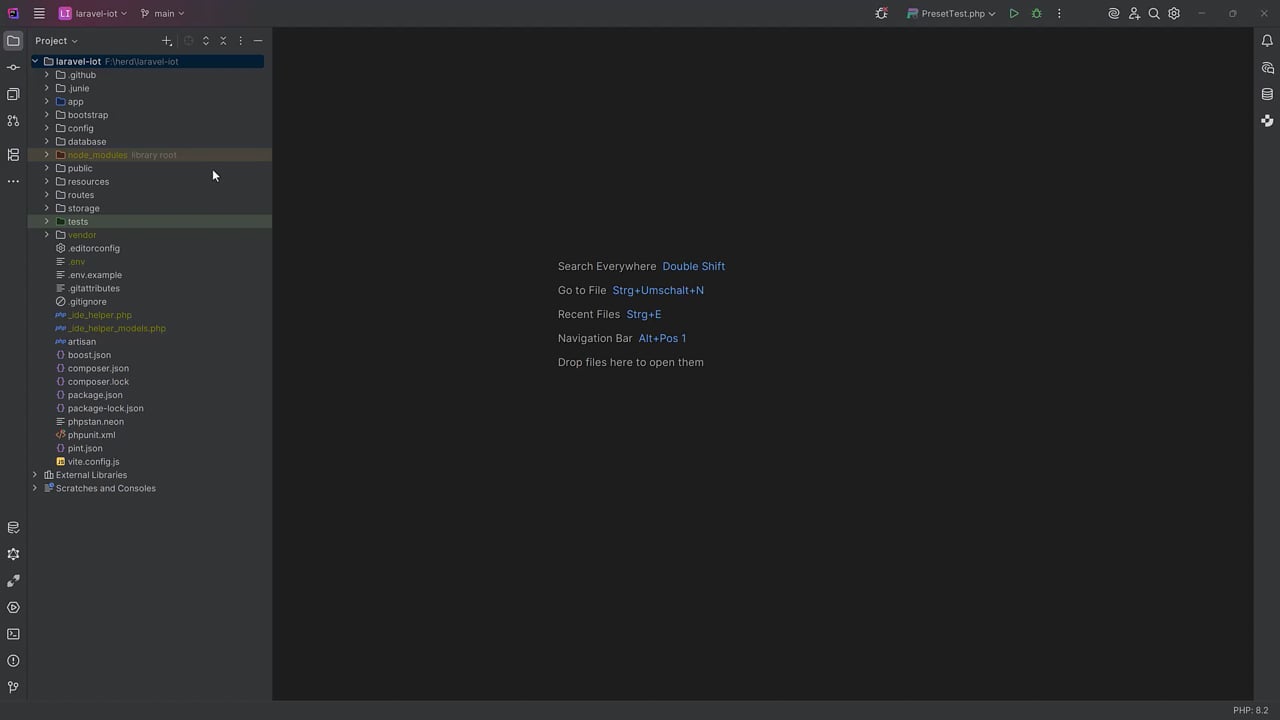Viewport: 1280px width, 720px height.
Task: Collapse all nodes in Project tree
Action: click(223, 41)
